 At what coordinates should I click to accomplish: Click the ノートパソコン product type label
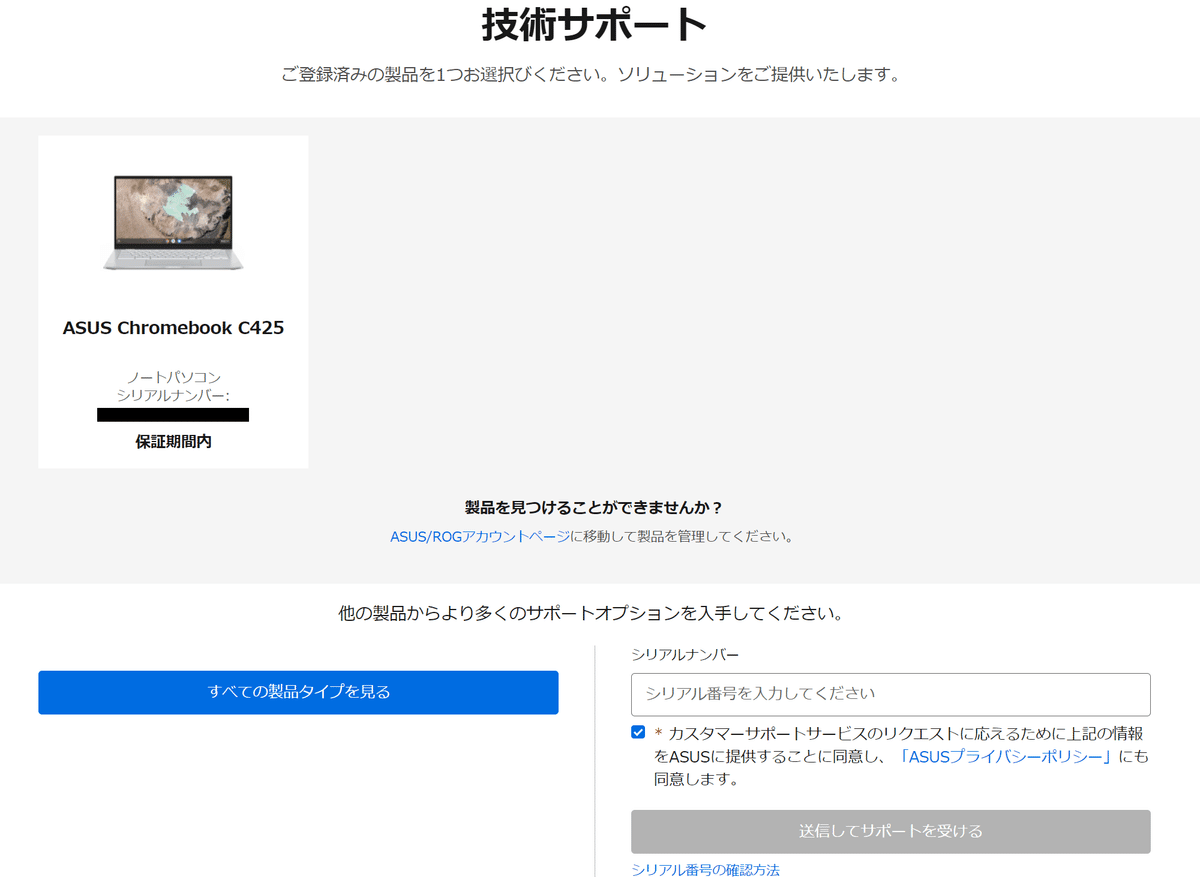(x=173, y=378)
